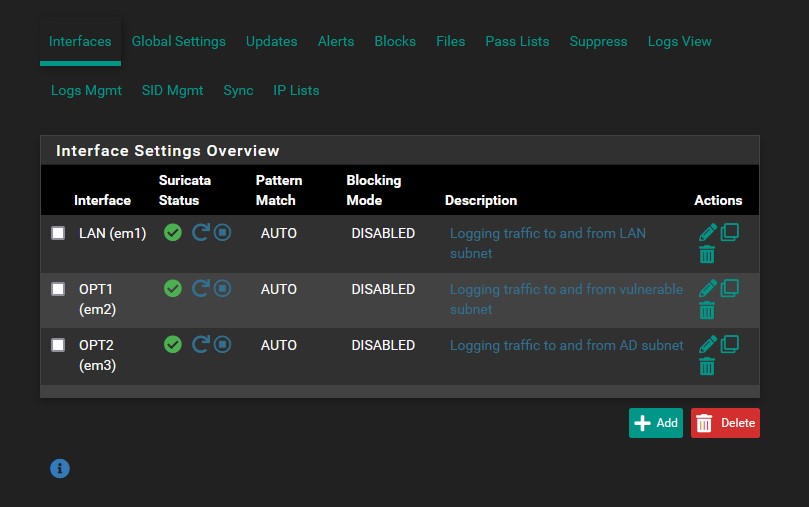Open the Alerts tab
This screenshot has width=809, height=507.
point(336,41)
